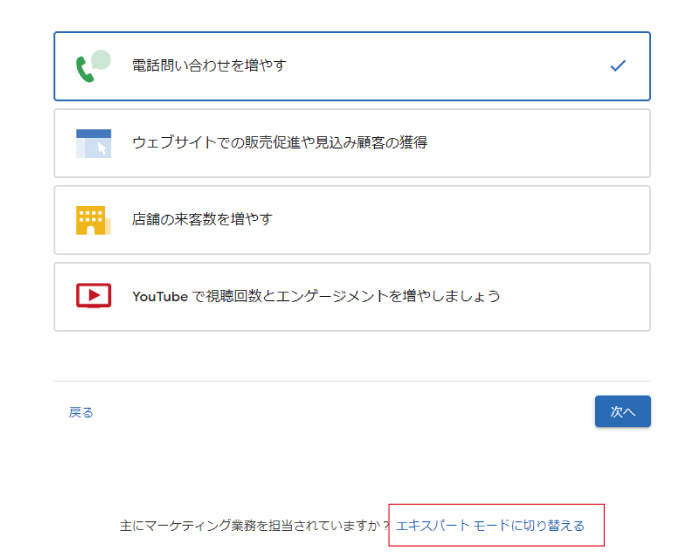Image resolution: width=700 pixels, height=558 pixels.
Task: Click the website browser window icon
Action: click(x=93, y=143)
